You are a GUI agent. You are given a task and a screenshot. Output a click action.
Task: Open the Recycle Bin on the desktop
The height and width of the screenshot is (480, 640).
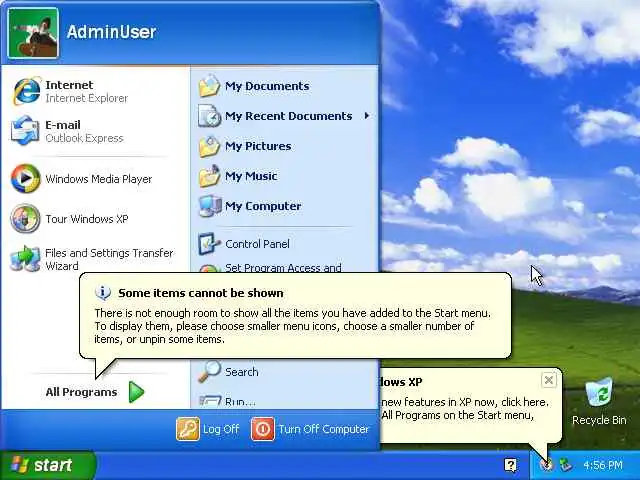point(599,402)
